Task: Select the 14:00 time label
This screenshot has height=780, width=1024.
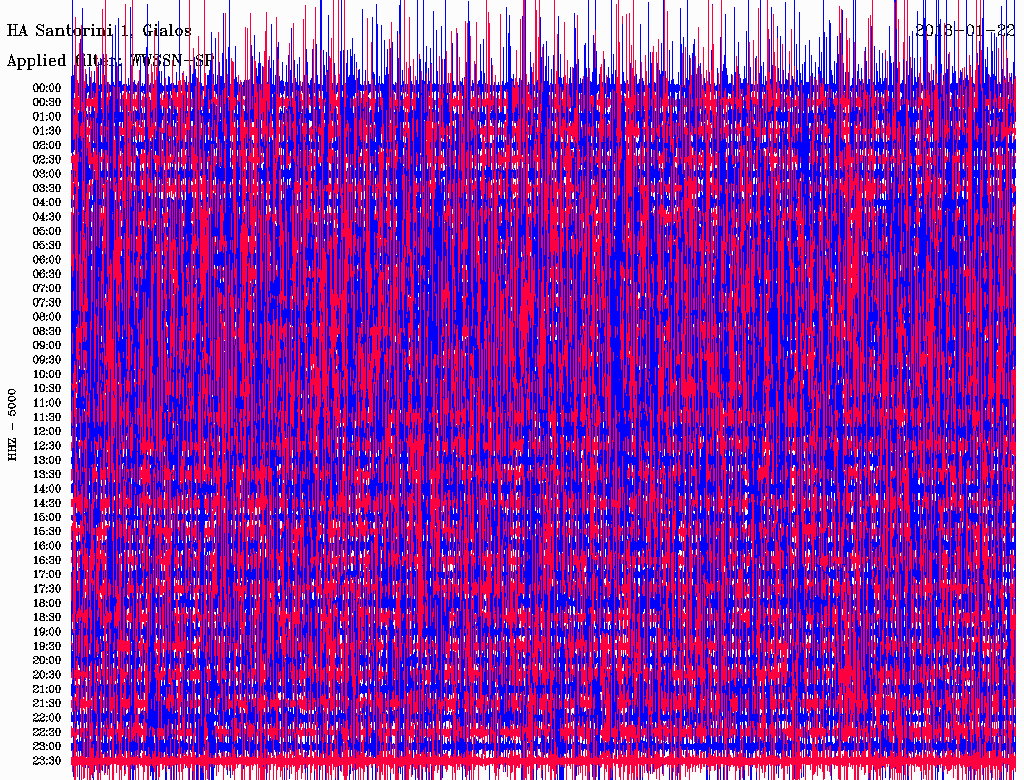Action: click(47, 489)
